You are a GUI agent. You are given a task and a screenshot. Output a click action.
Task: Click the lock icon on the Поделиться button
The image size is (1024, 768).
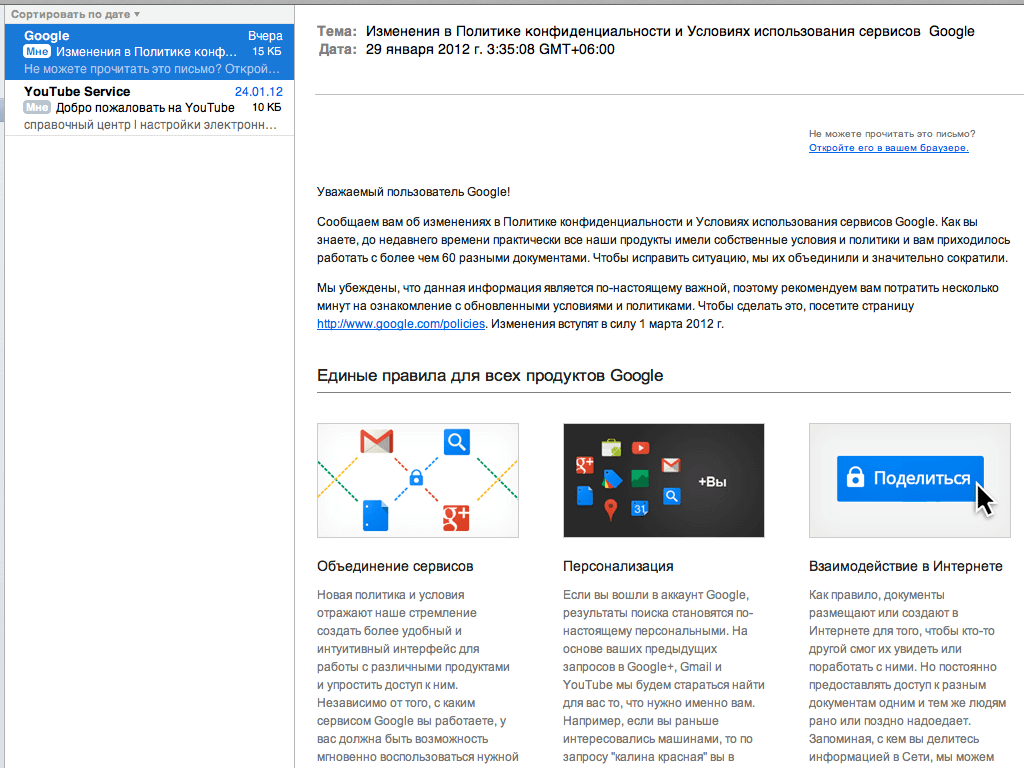click(x=855, y=477)
